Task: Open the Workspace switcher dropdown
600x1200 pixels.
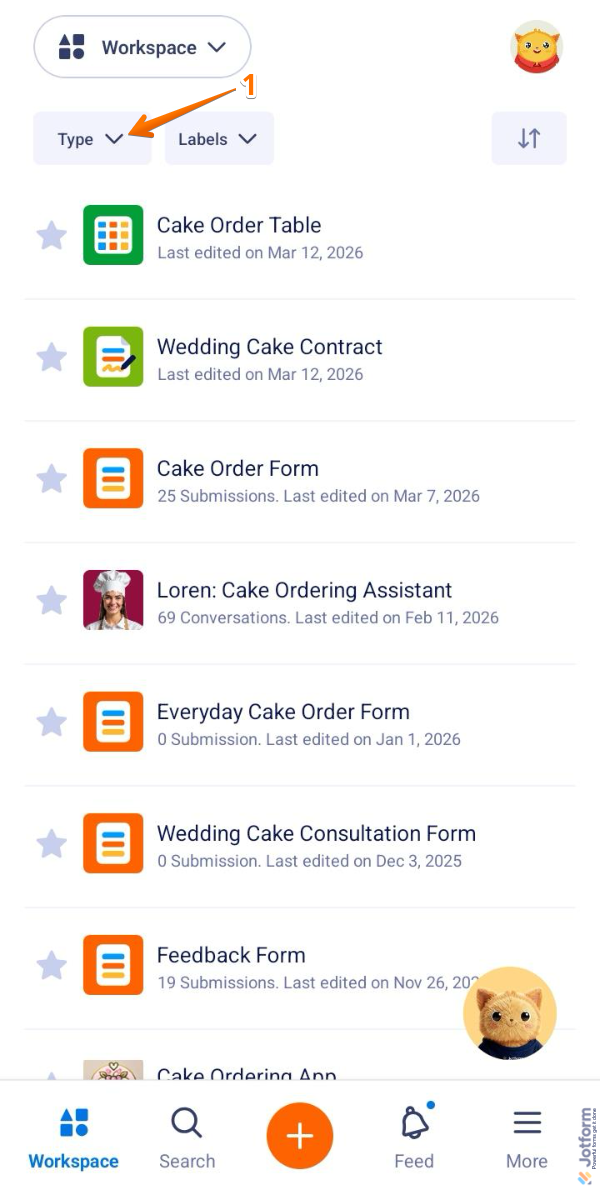Action: point(142,47)
